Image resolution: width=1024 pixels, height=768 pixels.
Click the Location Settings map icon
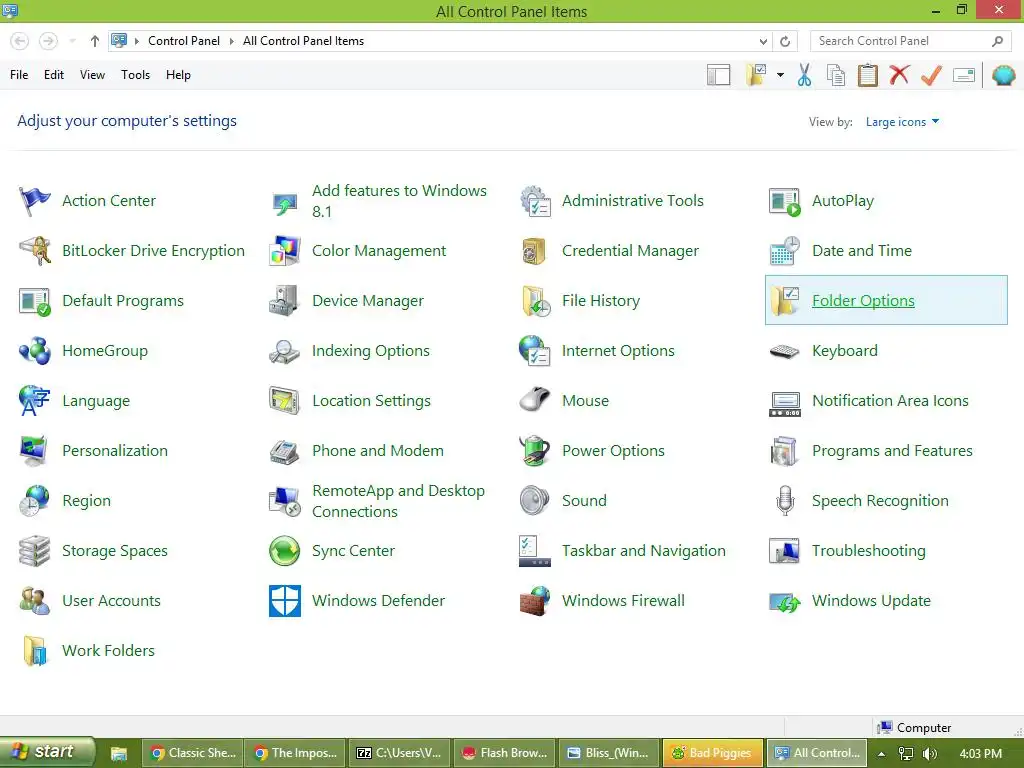285,401
